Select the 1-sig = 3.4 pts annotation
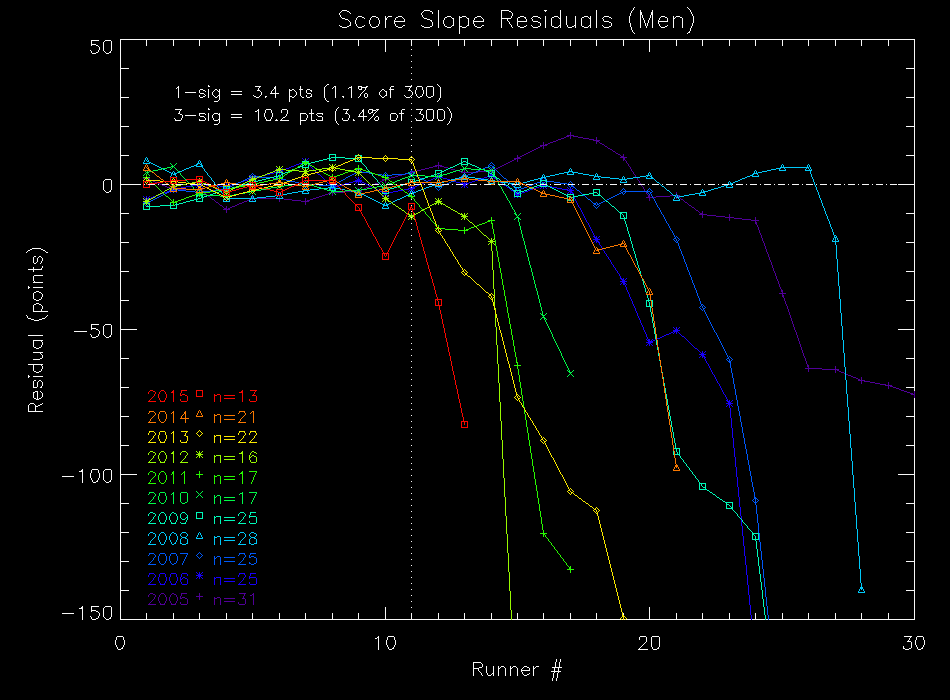 pos(308,93)
